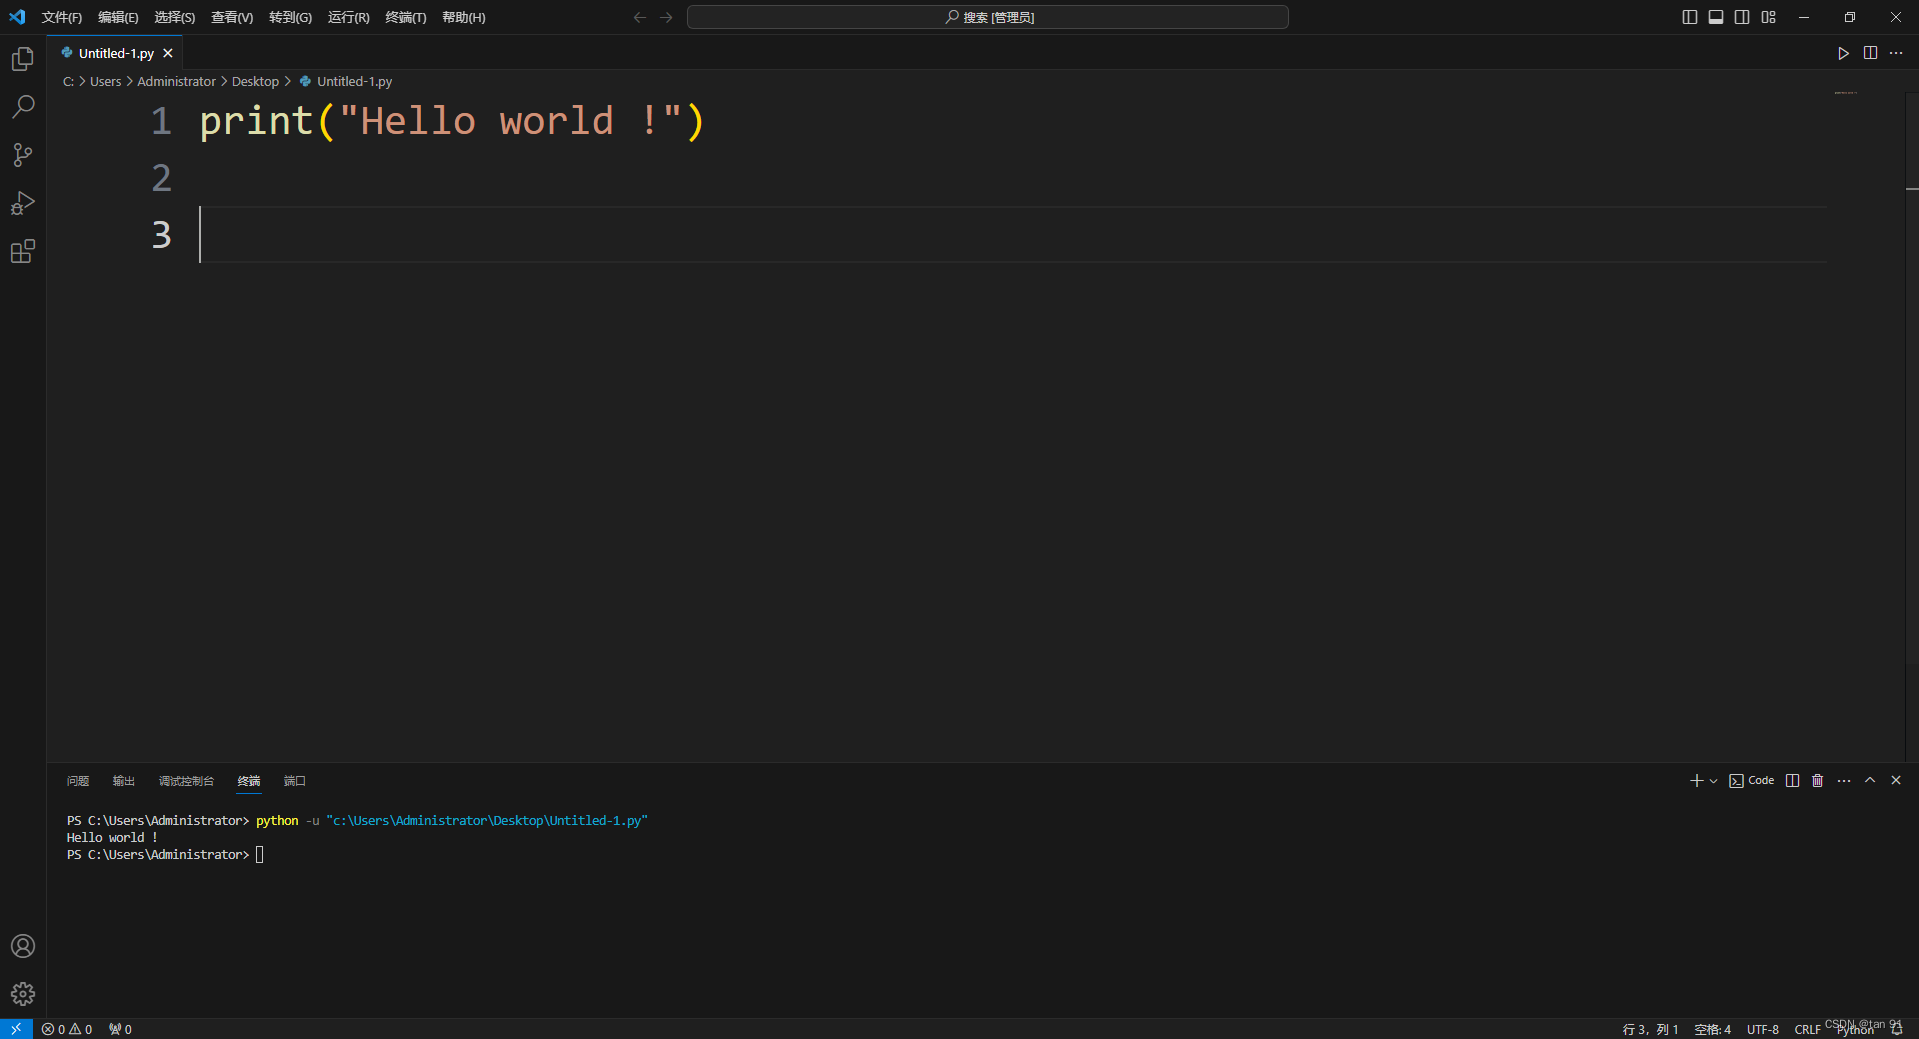Kill the terminal with trash icon
Viewport: 1919px width, 1039px height.
(1818, 781)
